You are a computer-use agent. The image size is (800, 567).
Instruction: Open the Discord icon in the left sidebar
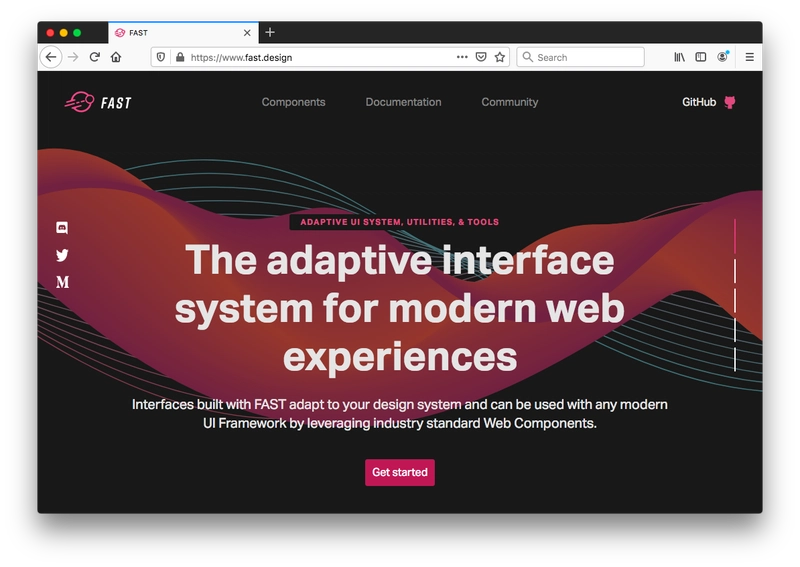click(x=62, y=228)
